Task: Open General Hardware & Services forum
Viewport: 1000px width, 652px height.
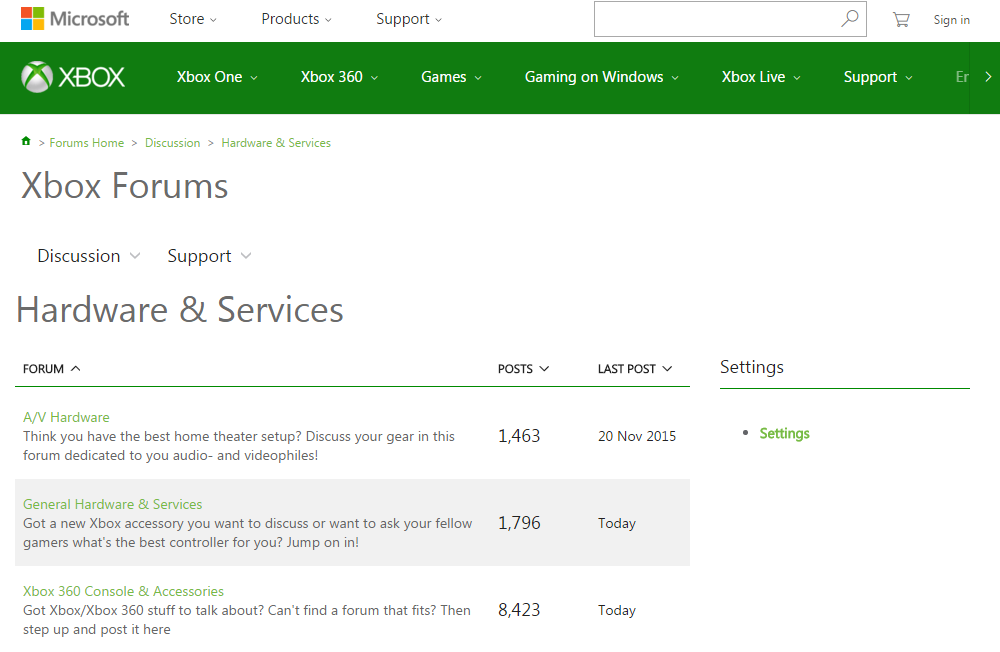Action: pos(113,504)
